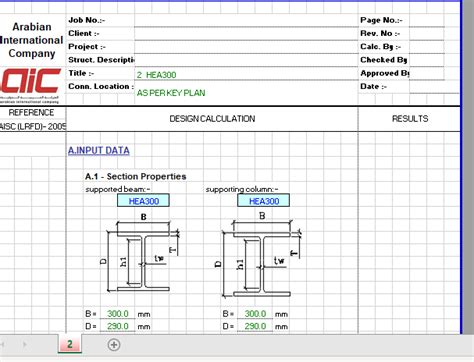Navigate to next sheet arrow

(25, 344)
